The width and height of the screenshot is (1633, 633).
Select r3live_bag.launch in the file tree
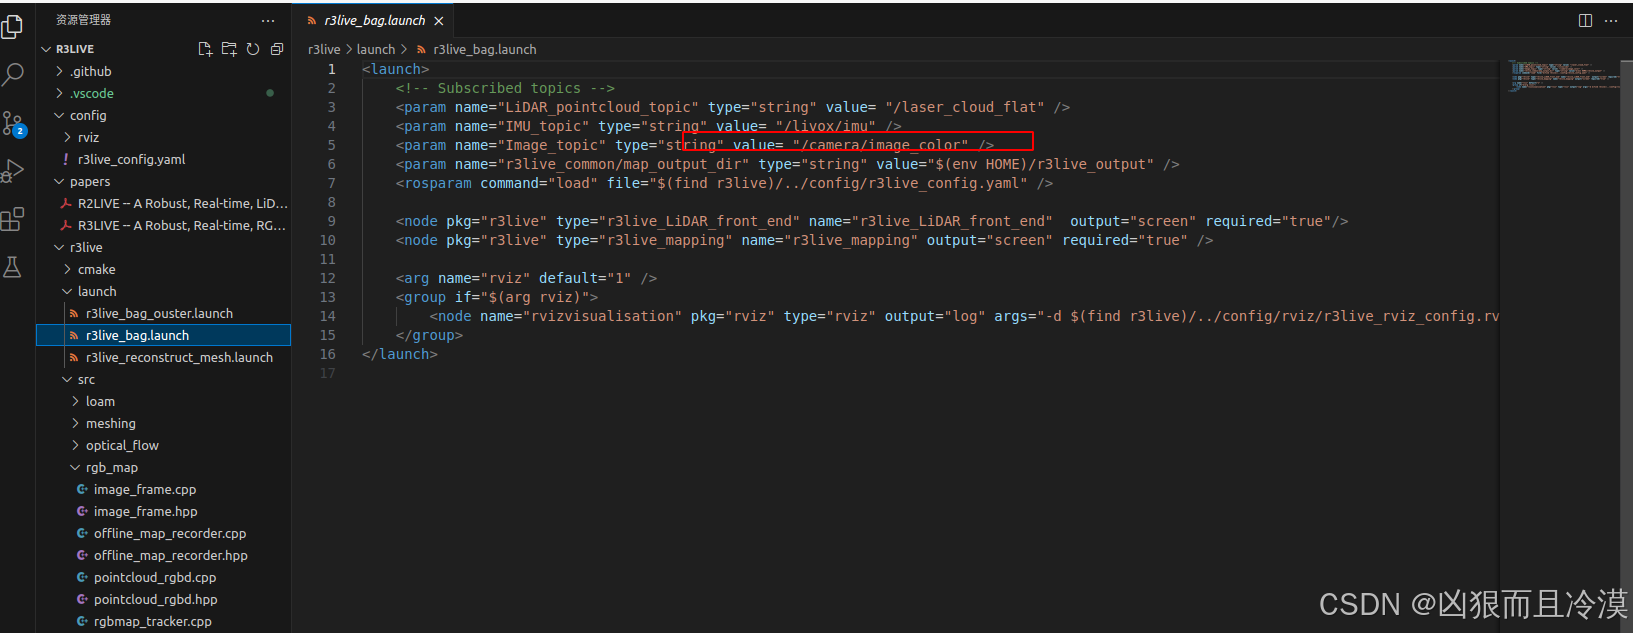click(x=163, y=335)
